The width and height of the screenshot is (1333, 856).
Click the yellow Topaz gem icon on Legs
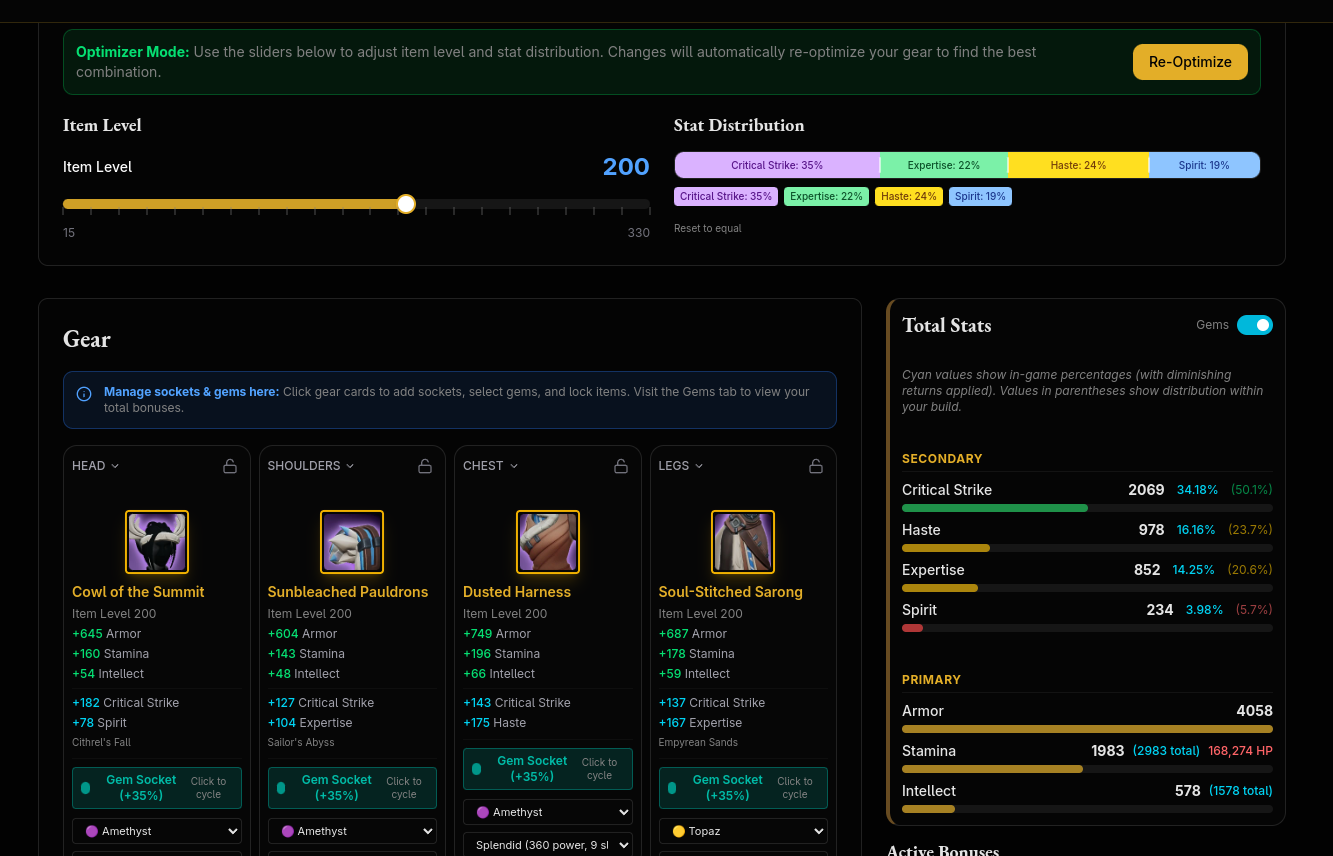coord(677,831)
